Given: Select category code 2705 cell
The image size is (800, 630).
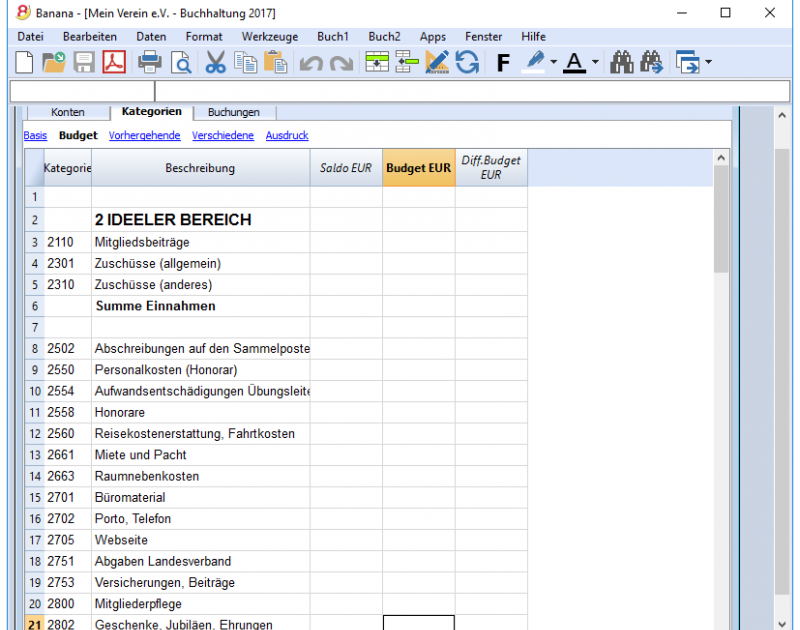Looking at the screenshot, I should [x=67, y=540].
